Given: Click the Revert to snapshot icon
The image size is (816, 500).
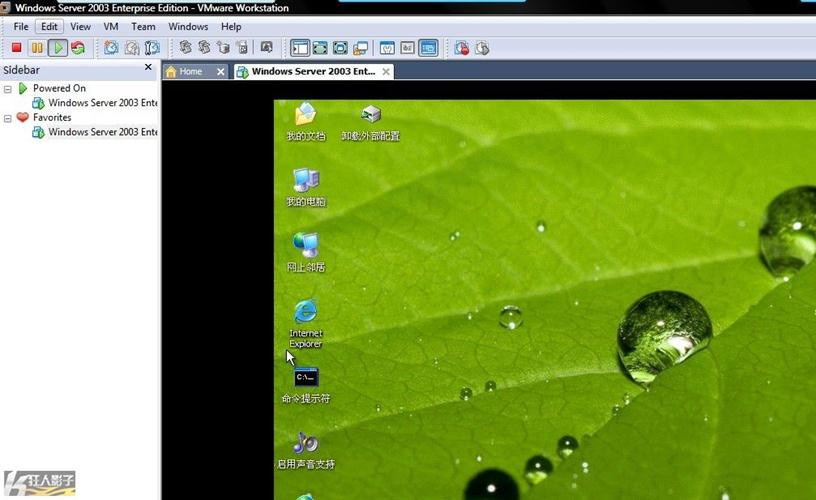Looking at the screenshot, I should (x=132, y=48).
